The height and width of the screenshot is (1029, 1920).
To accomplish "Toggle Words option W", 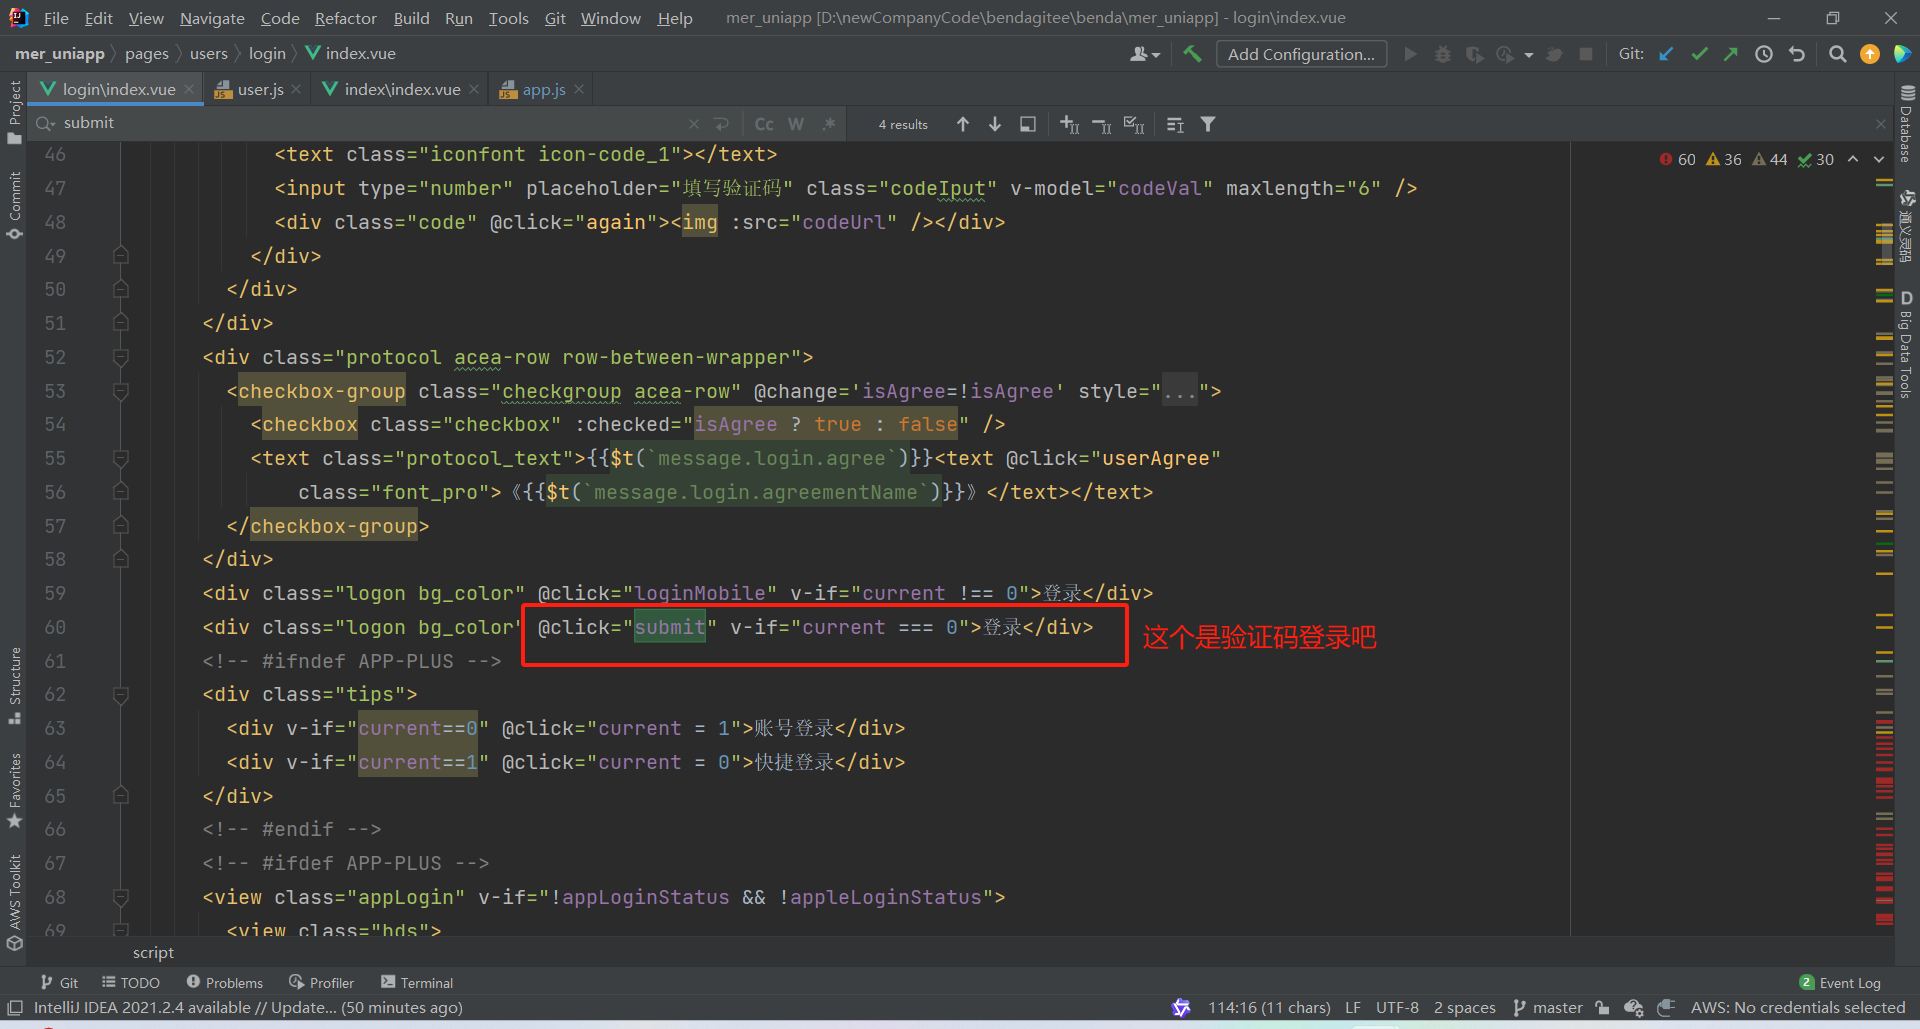I will point(796,124).
